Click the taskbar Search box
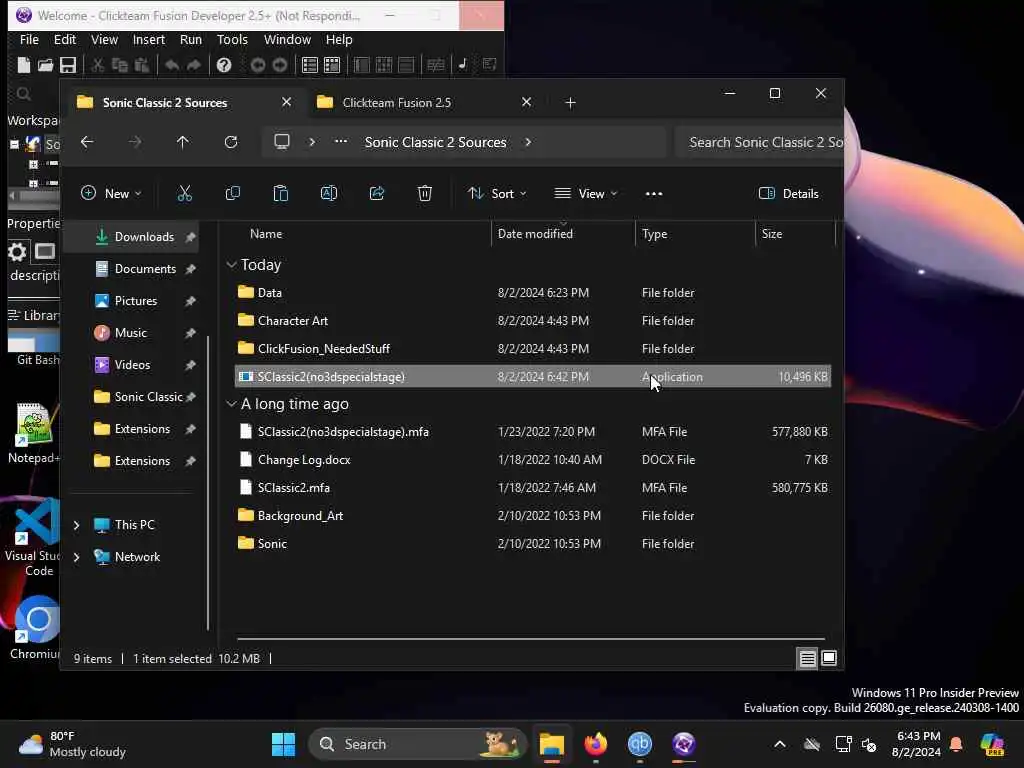Viewport: 1024px width, 768px height. [x=417, y=744]
